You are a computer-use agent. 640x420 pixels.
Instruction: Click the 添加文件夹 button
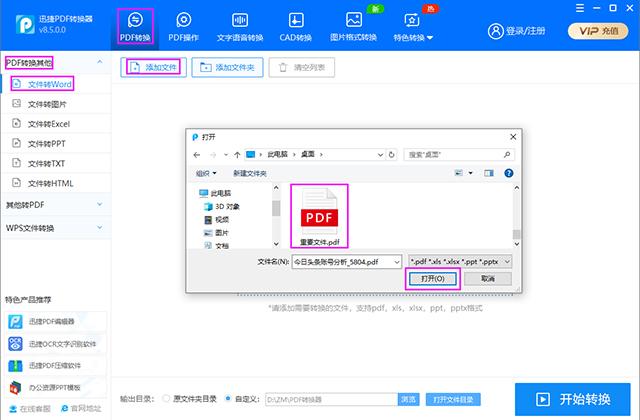227,67
